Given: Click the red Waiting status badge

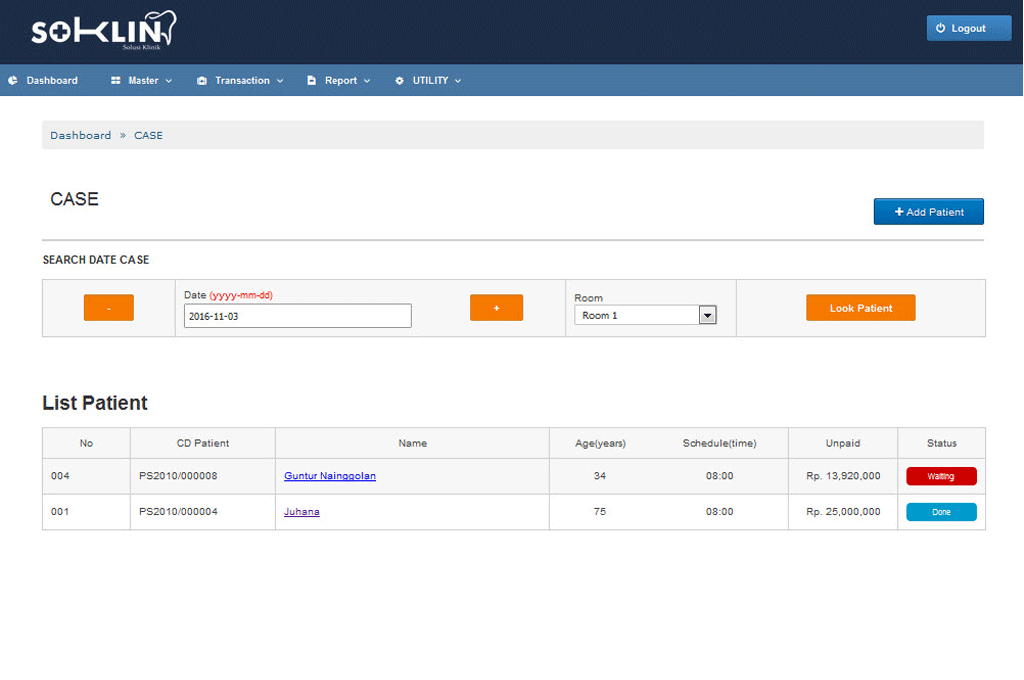Looking at the screenshot, I should [941, 476].
